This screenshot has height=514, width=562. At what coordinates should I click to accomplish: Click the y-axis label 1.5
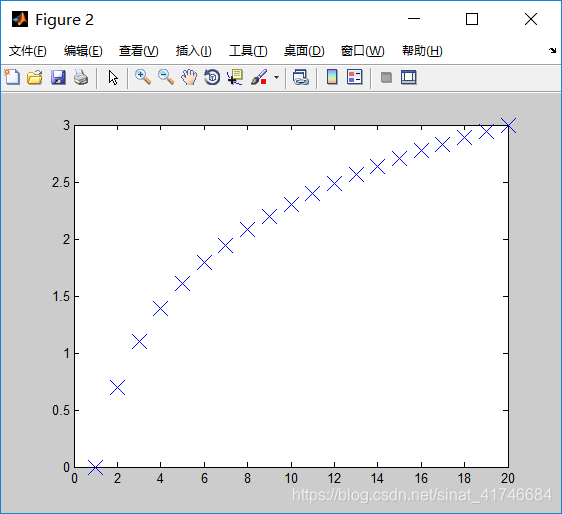(x=61, y=296)
